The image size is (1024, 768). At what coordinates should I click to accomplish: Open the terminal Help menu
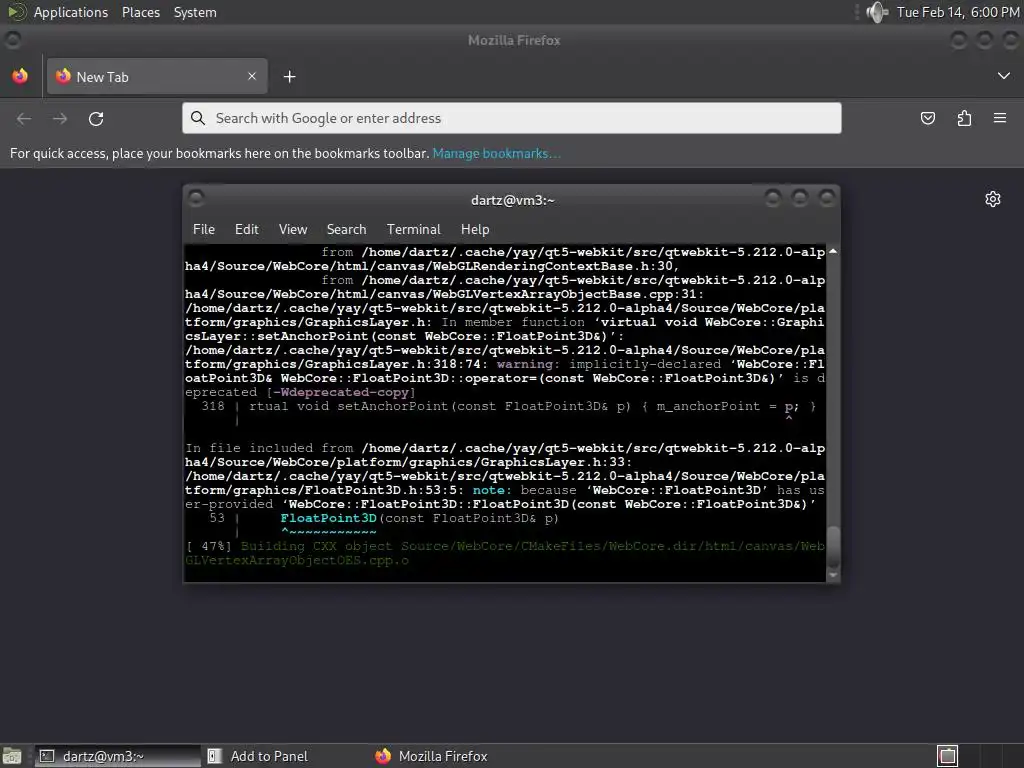pos(475,229)
